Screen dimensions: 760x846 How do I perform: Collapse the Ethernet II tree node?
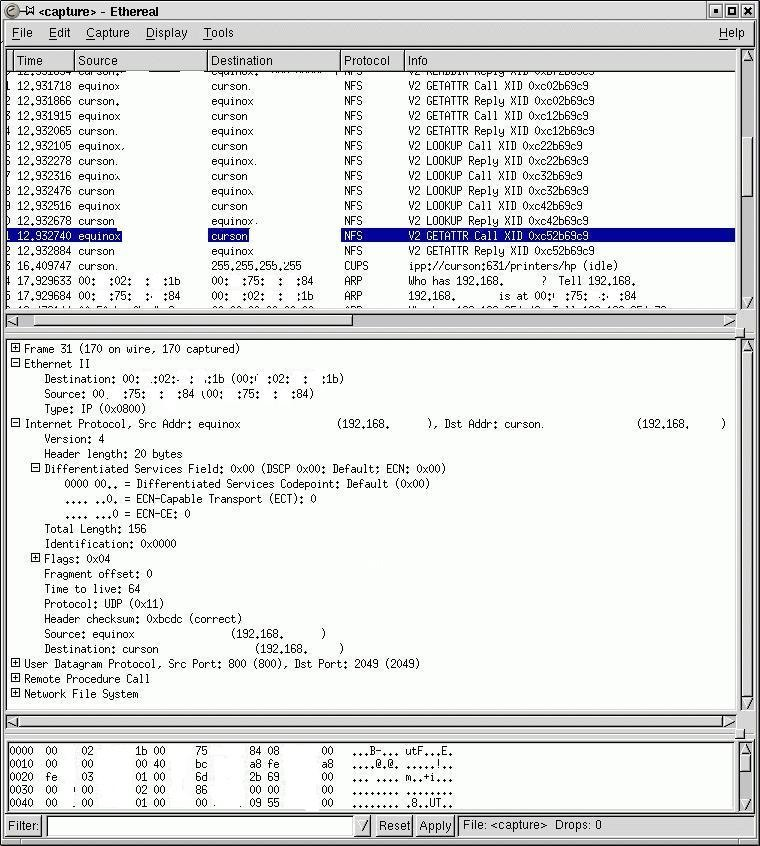point(16,364)
